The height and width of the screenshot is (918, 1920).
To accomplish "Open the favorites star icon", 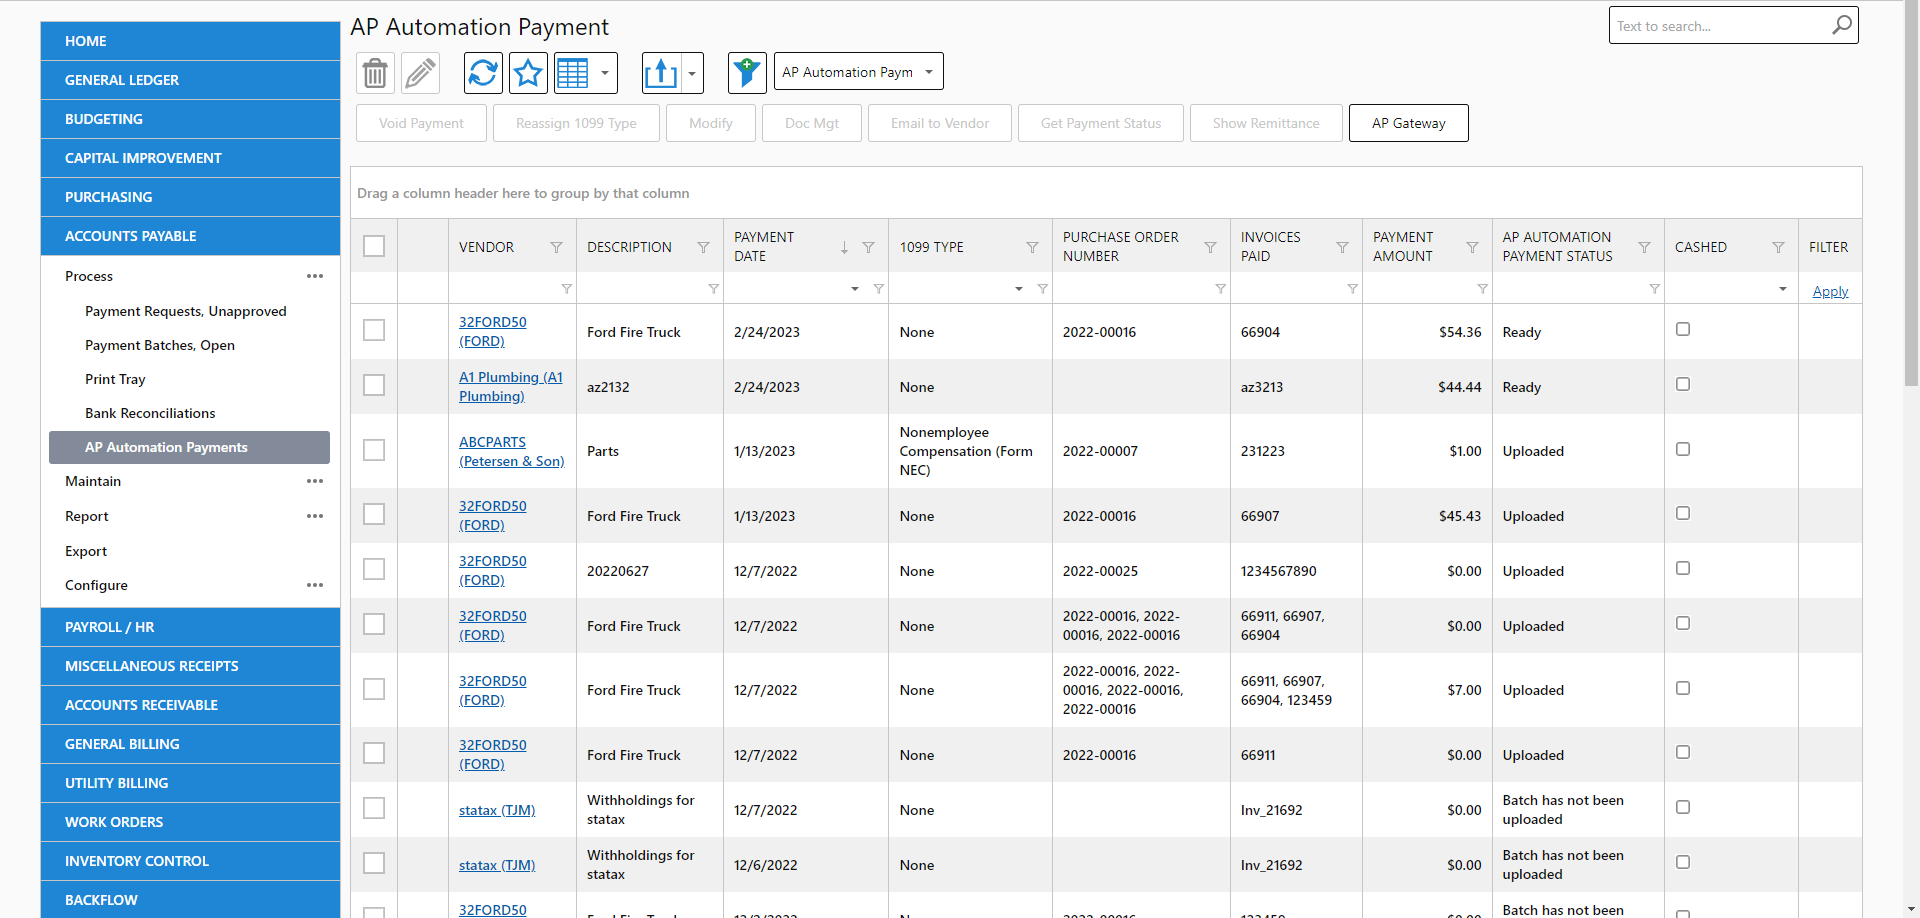I will point(528,73).
